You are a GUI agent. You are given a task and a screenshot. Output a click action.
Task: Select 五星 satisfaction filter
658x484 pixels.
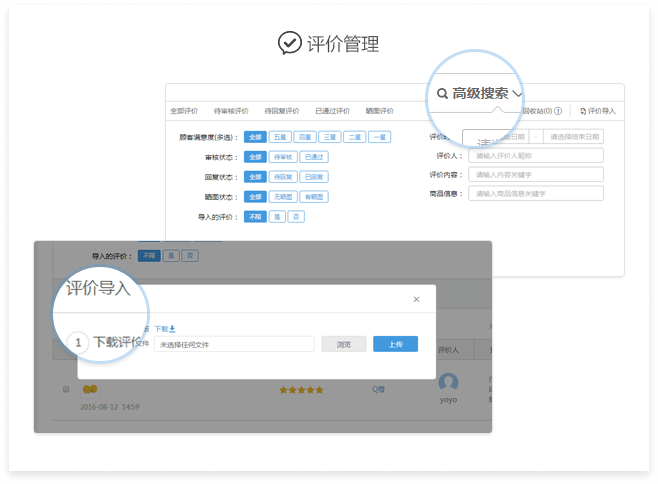point(280,137)
